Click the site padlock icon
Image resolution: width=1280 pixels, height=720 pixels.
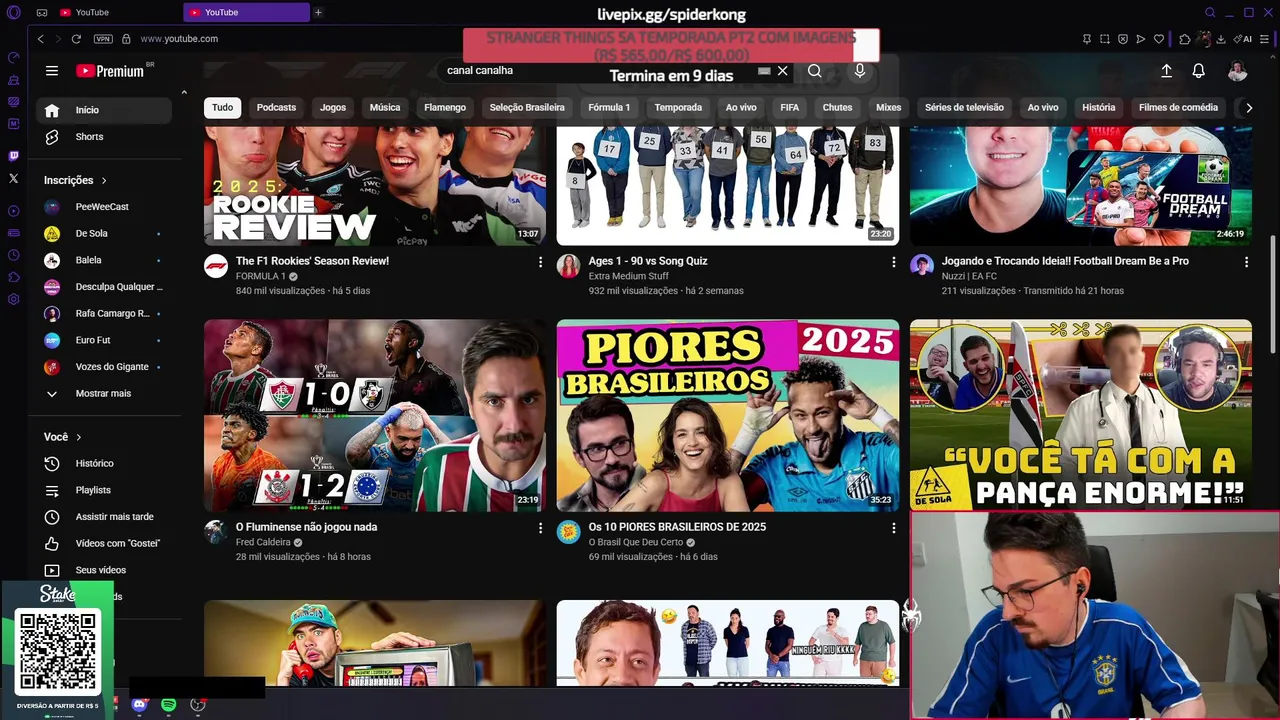coord(126,39)
